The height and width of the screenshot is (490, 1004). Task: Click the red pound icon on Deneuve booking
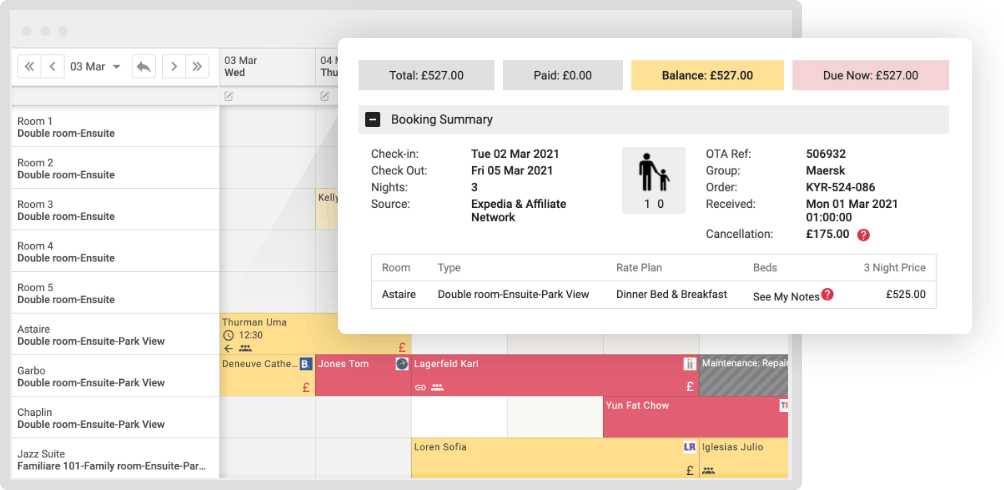[x=305, y=387]
